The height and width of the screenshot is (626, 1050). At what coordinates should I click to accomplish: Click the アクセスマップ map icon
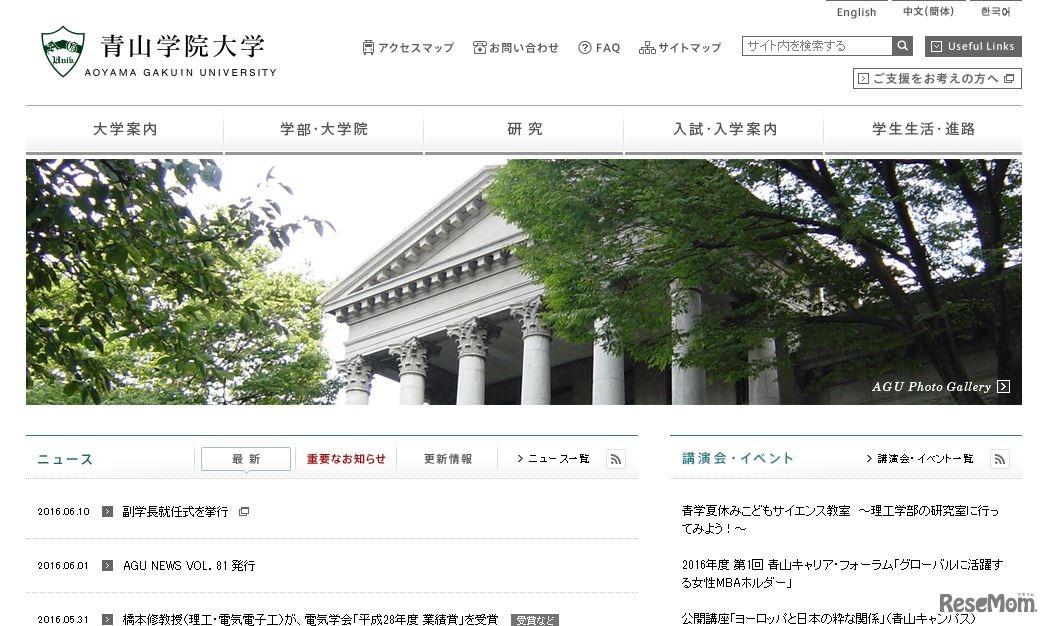tap(370, 46)
